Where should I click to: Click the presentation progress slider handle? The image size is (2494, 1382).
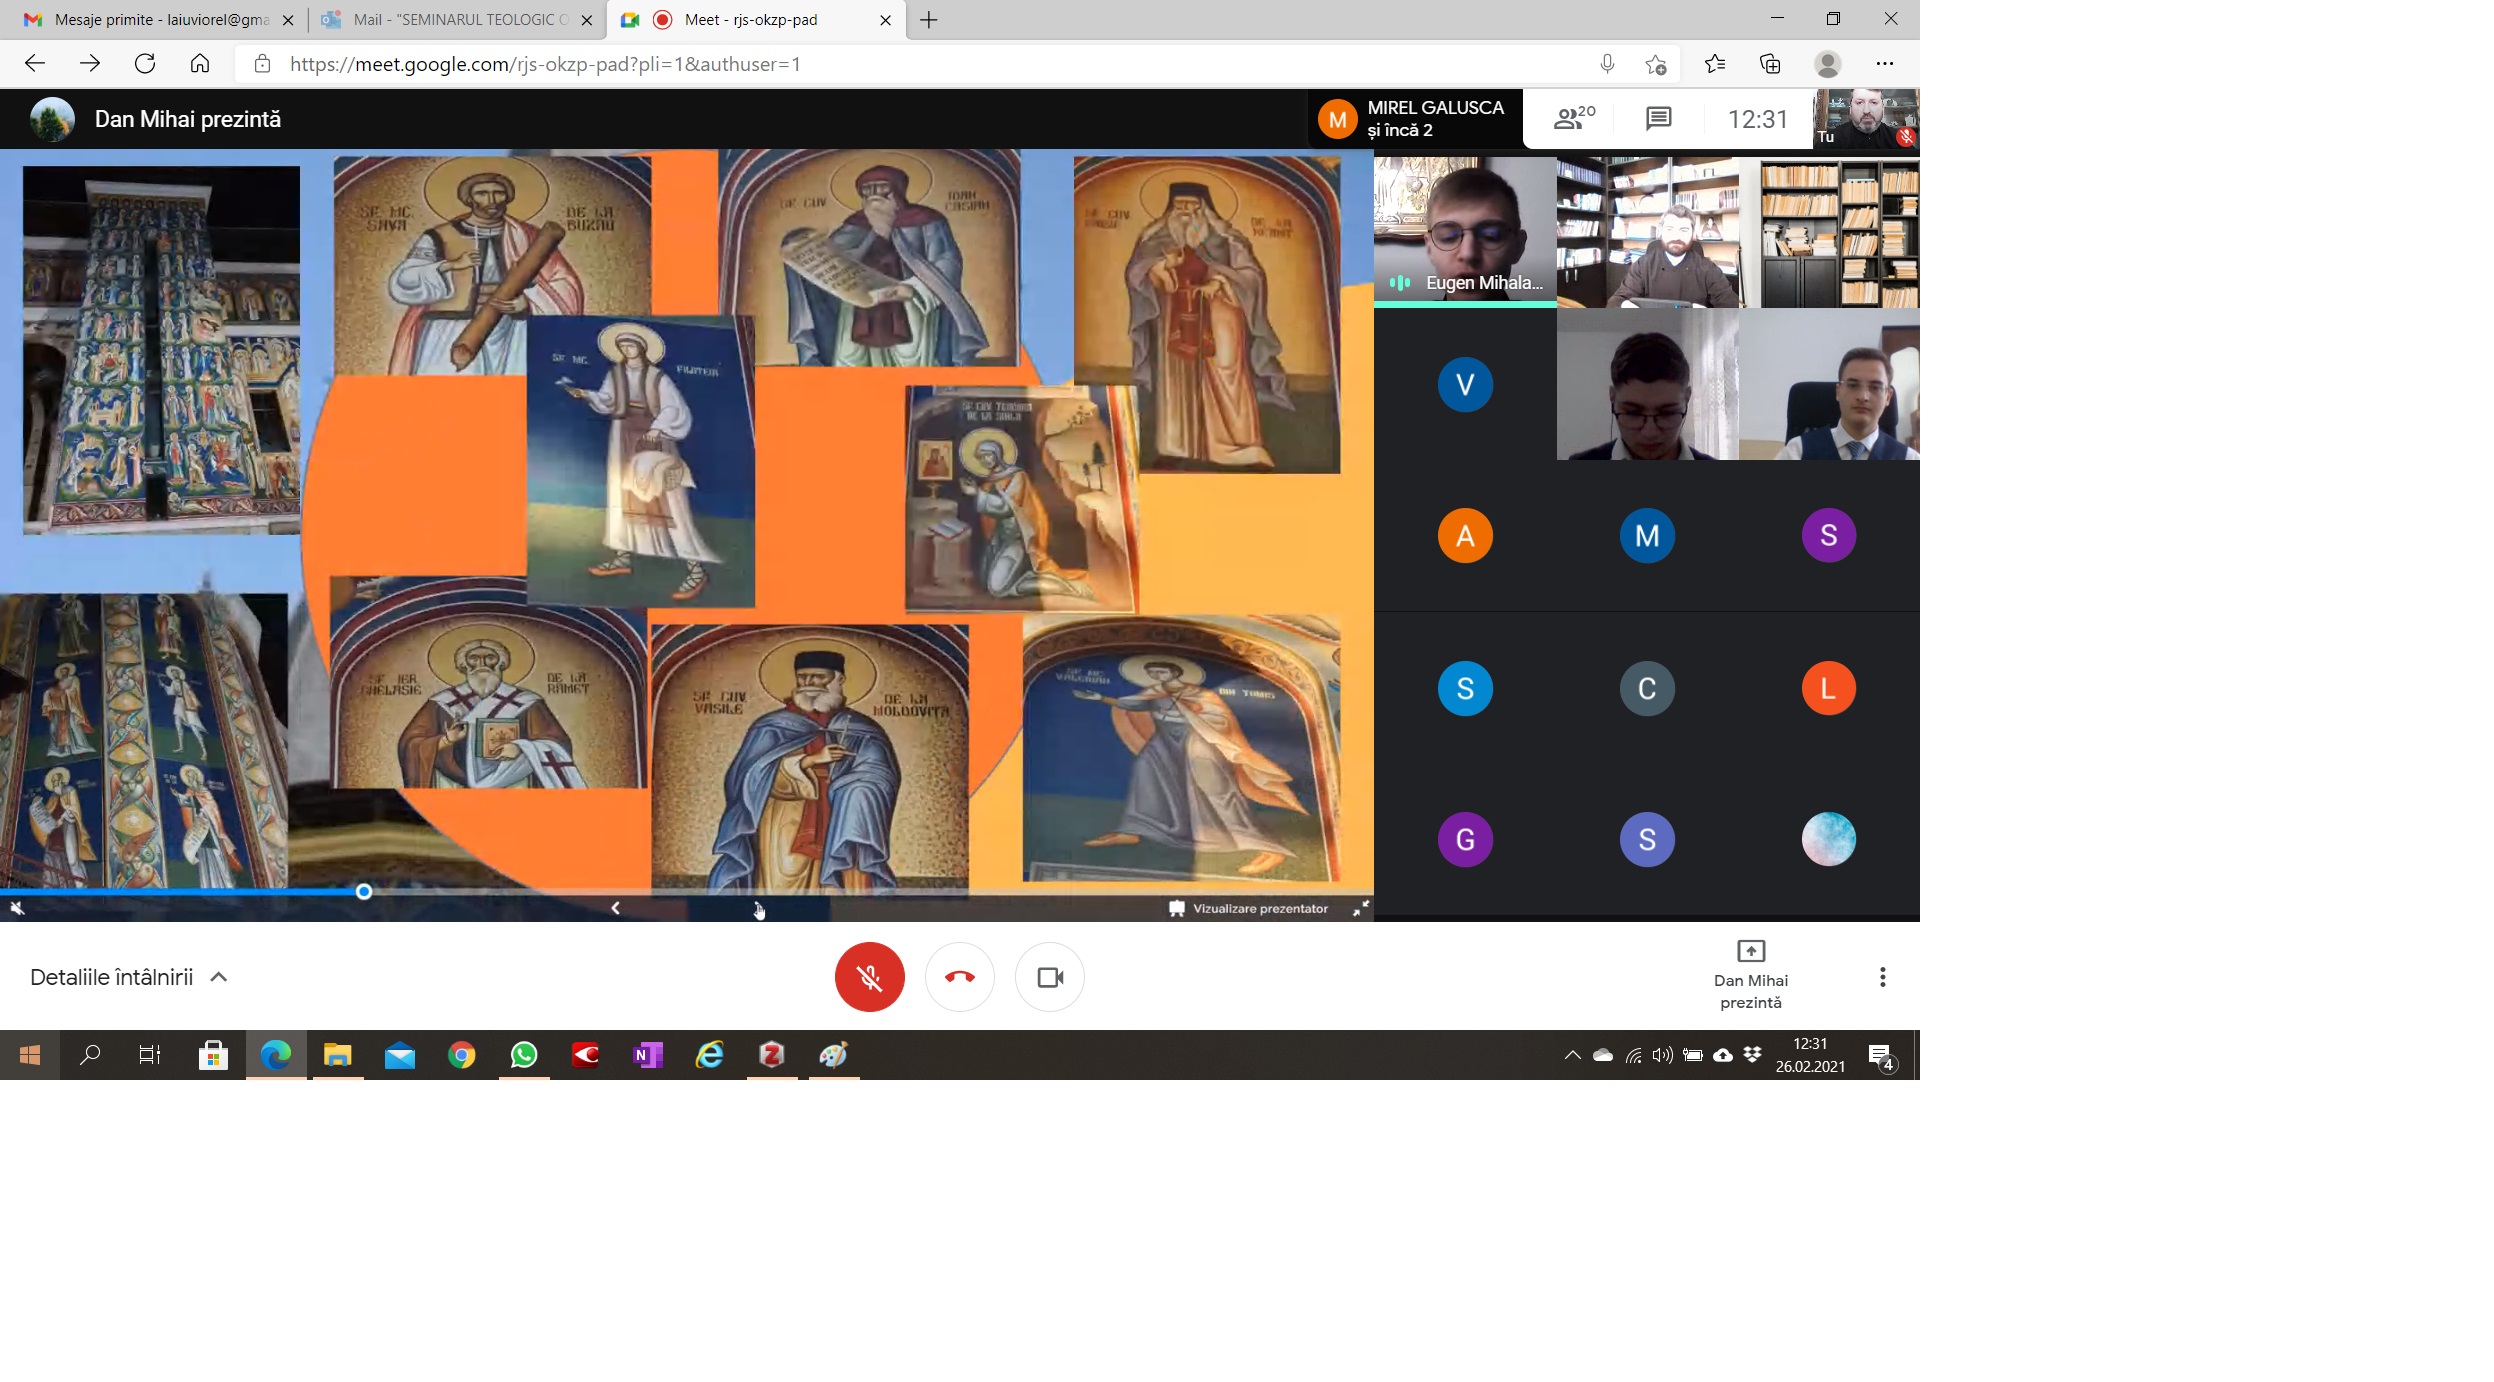click(x=364, y=891)
